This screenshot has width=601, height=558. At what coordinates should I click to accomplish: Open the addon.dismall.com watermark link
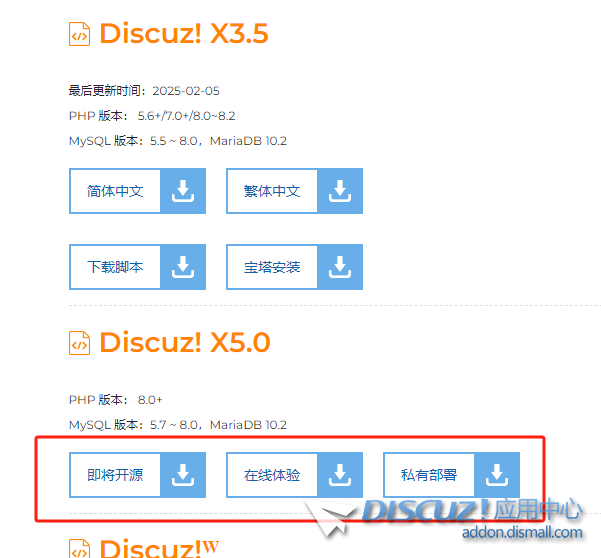coord(522,532)
